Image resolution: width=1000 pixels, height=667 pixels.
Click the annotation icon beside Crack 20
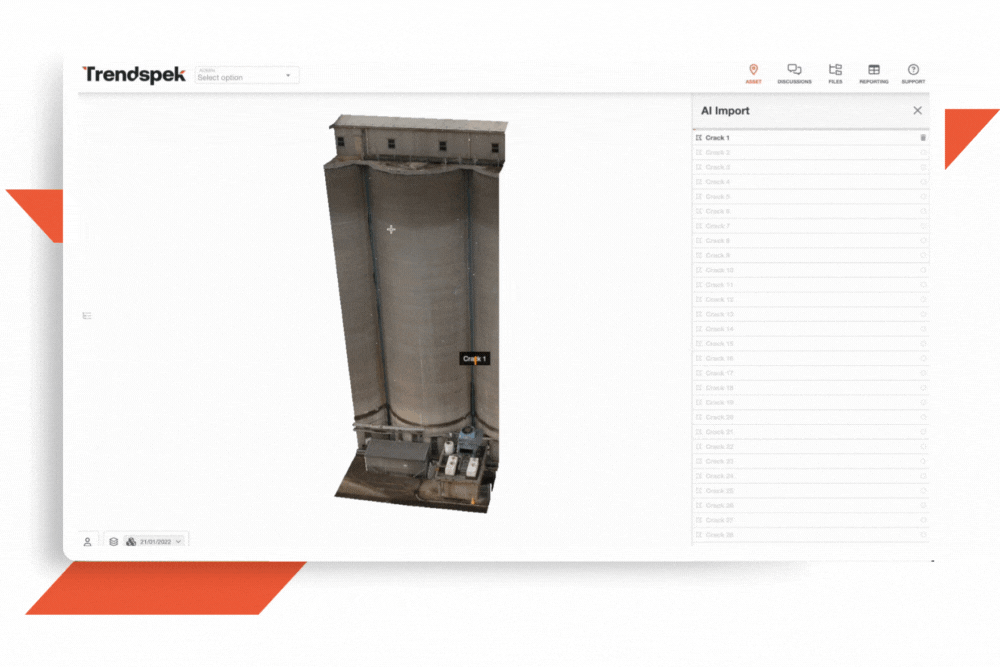point(699,417)
